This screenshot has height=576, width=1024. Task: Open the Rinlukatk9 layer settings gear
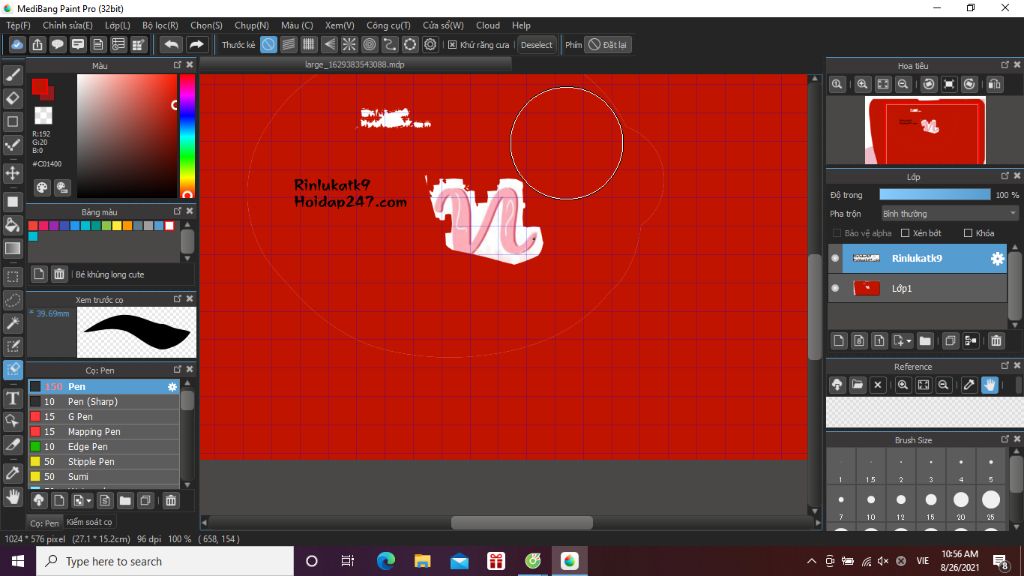click(x=997, y=259)
